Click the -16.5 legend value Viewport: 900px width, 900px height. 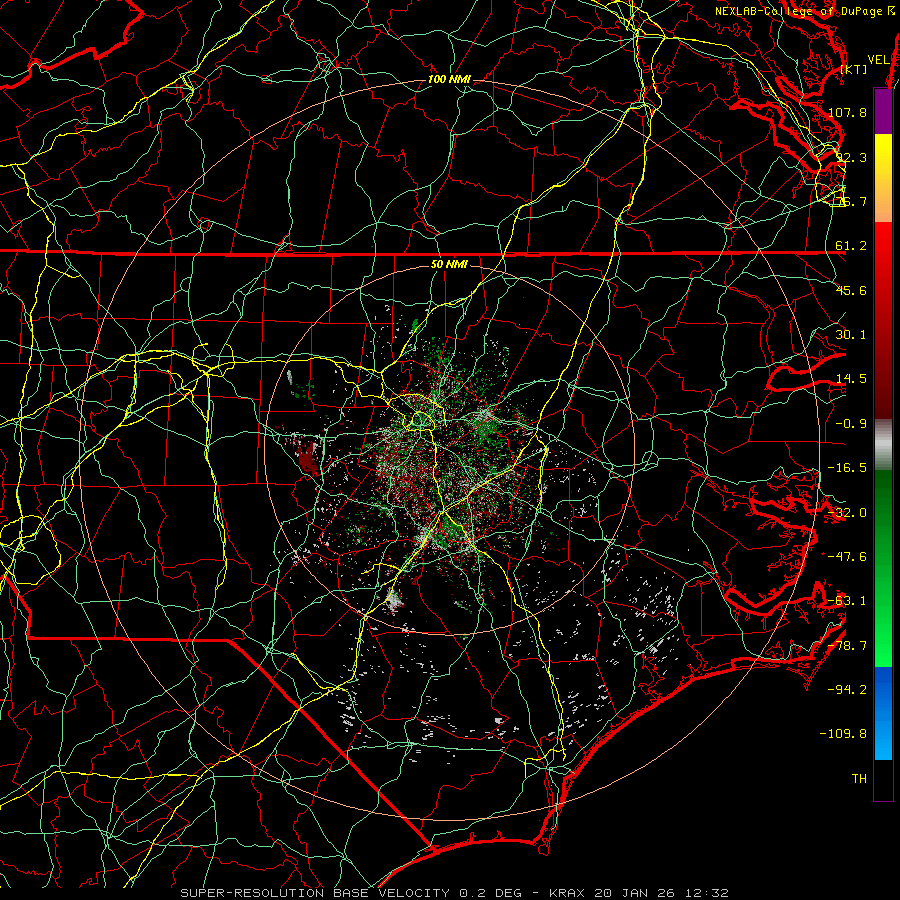point(847,468)
